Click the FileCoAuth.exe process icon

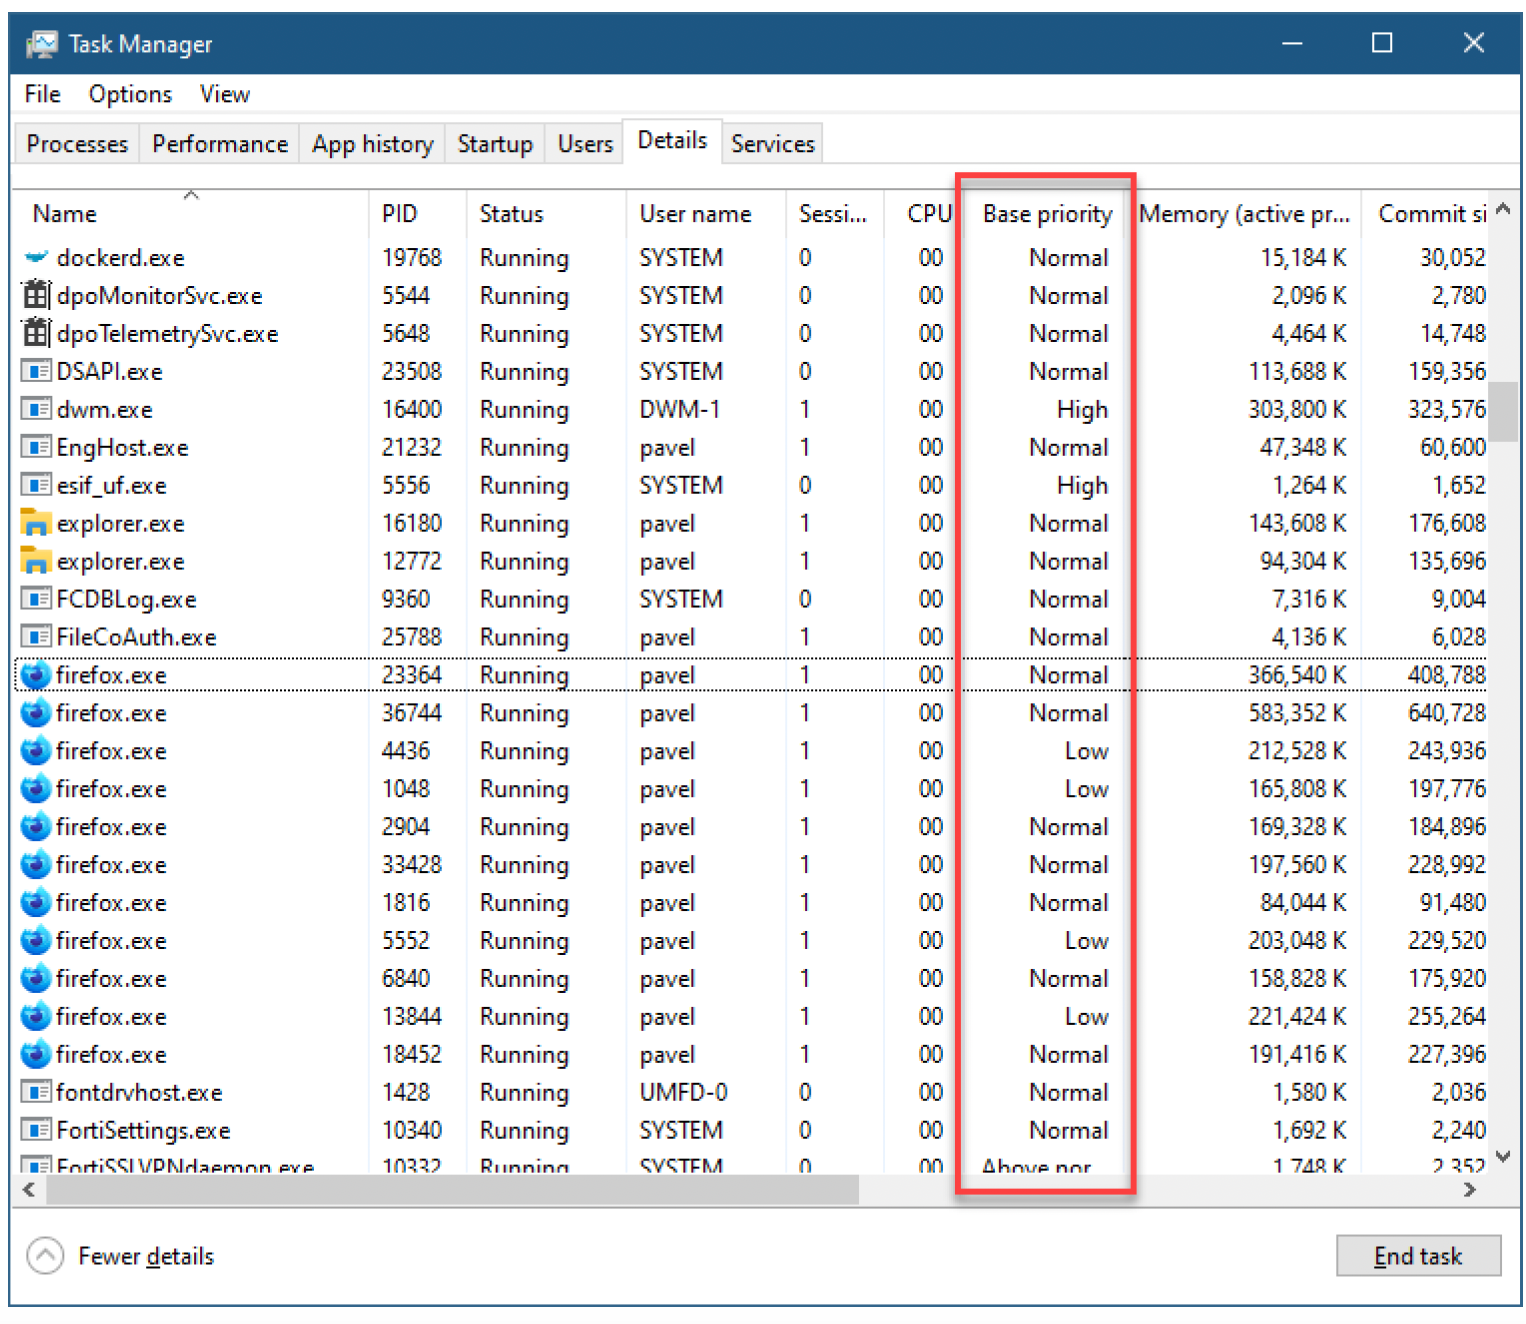pos(36,637)
